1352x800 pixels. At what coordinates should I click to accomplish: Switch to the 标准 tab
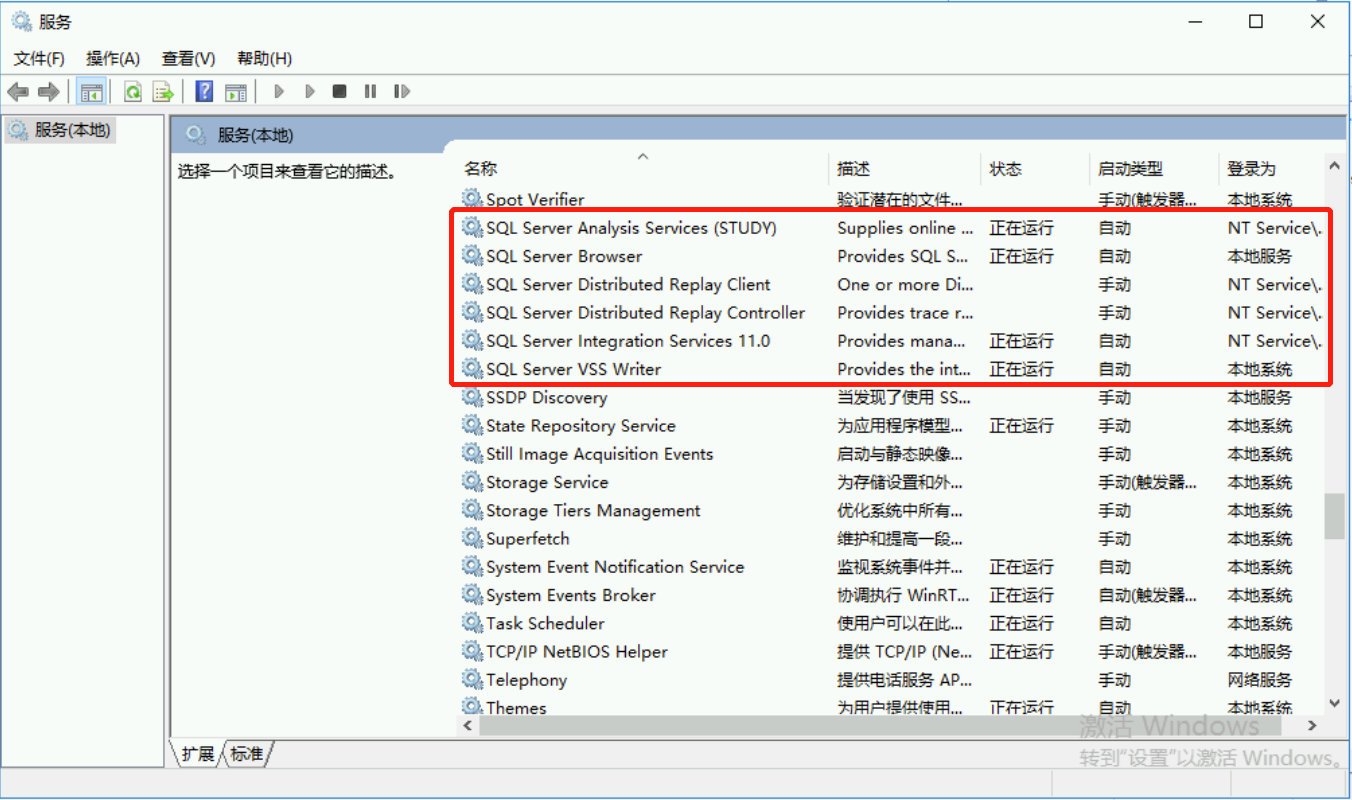coord(248,754)
